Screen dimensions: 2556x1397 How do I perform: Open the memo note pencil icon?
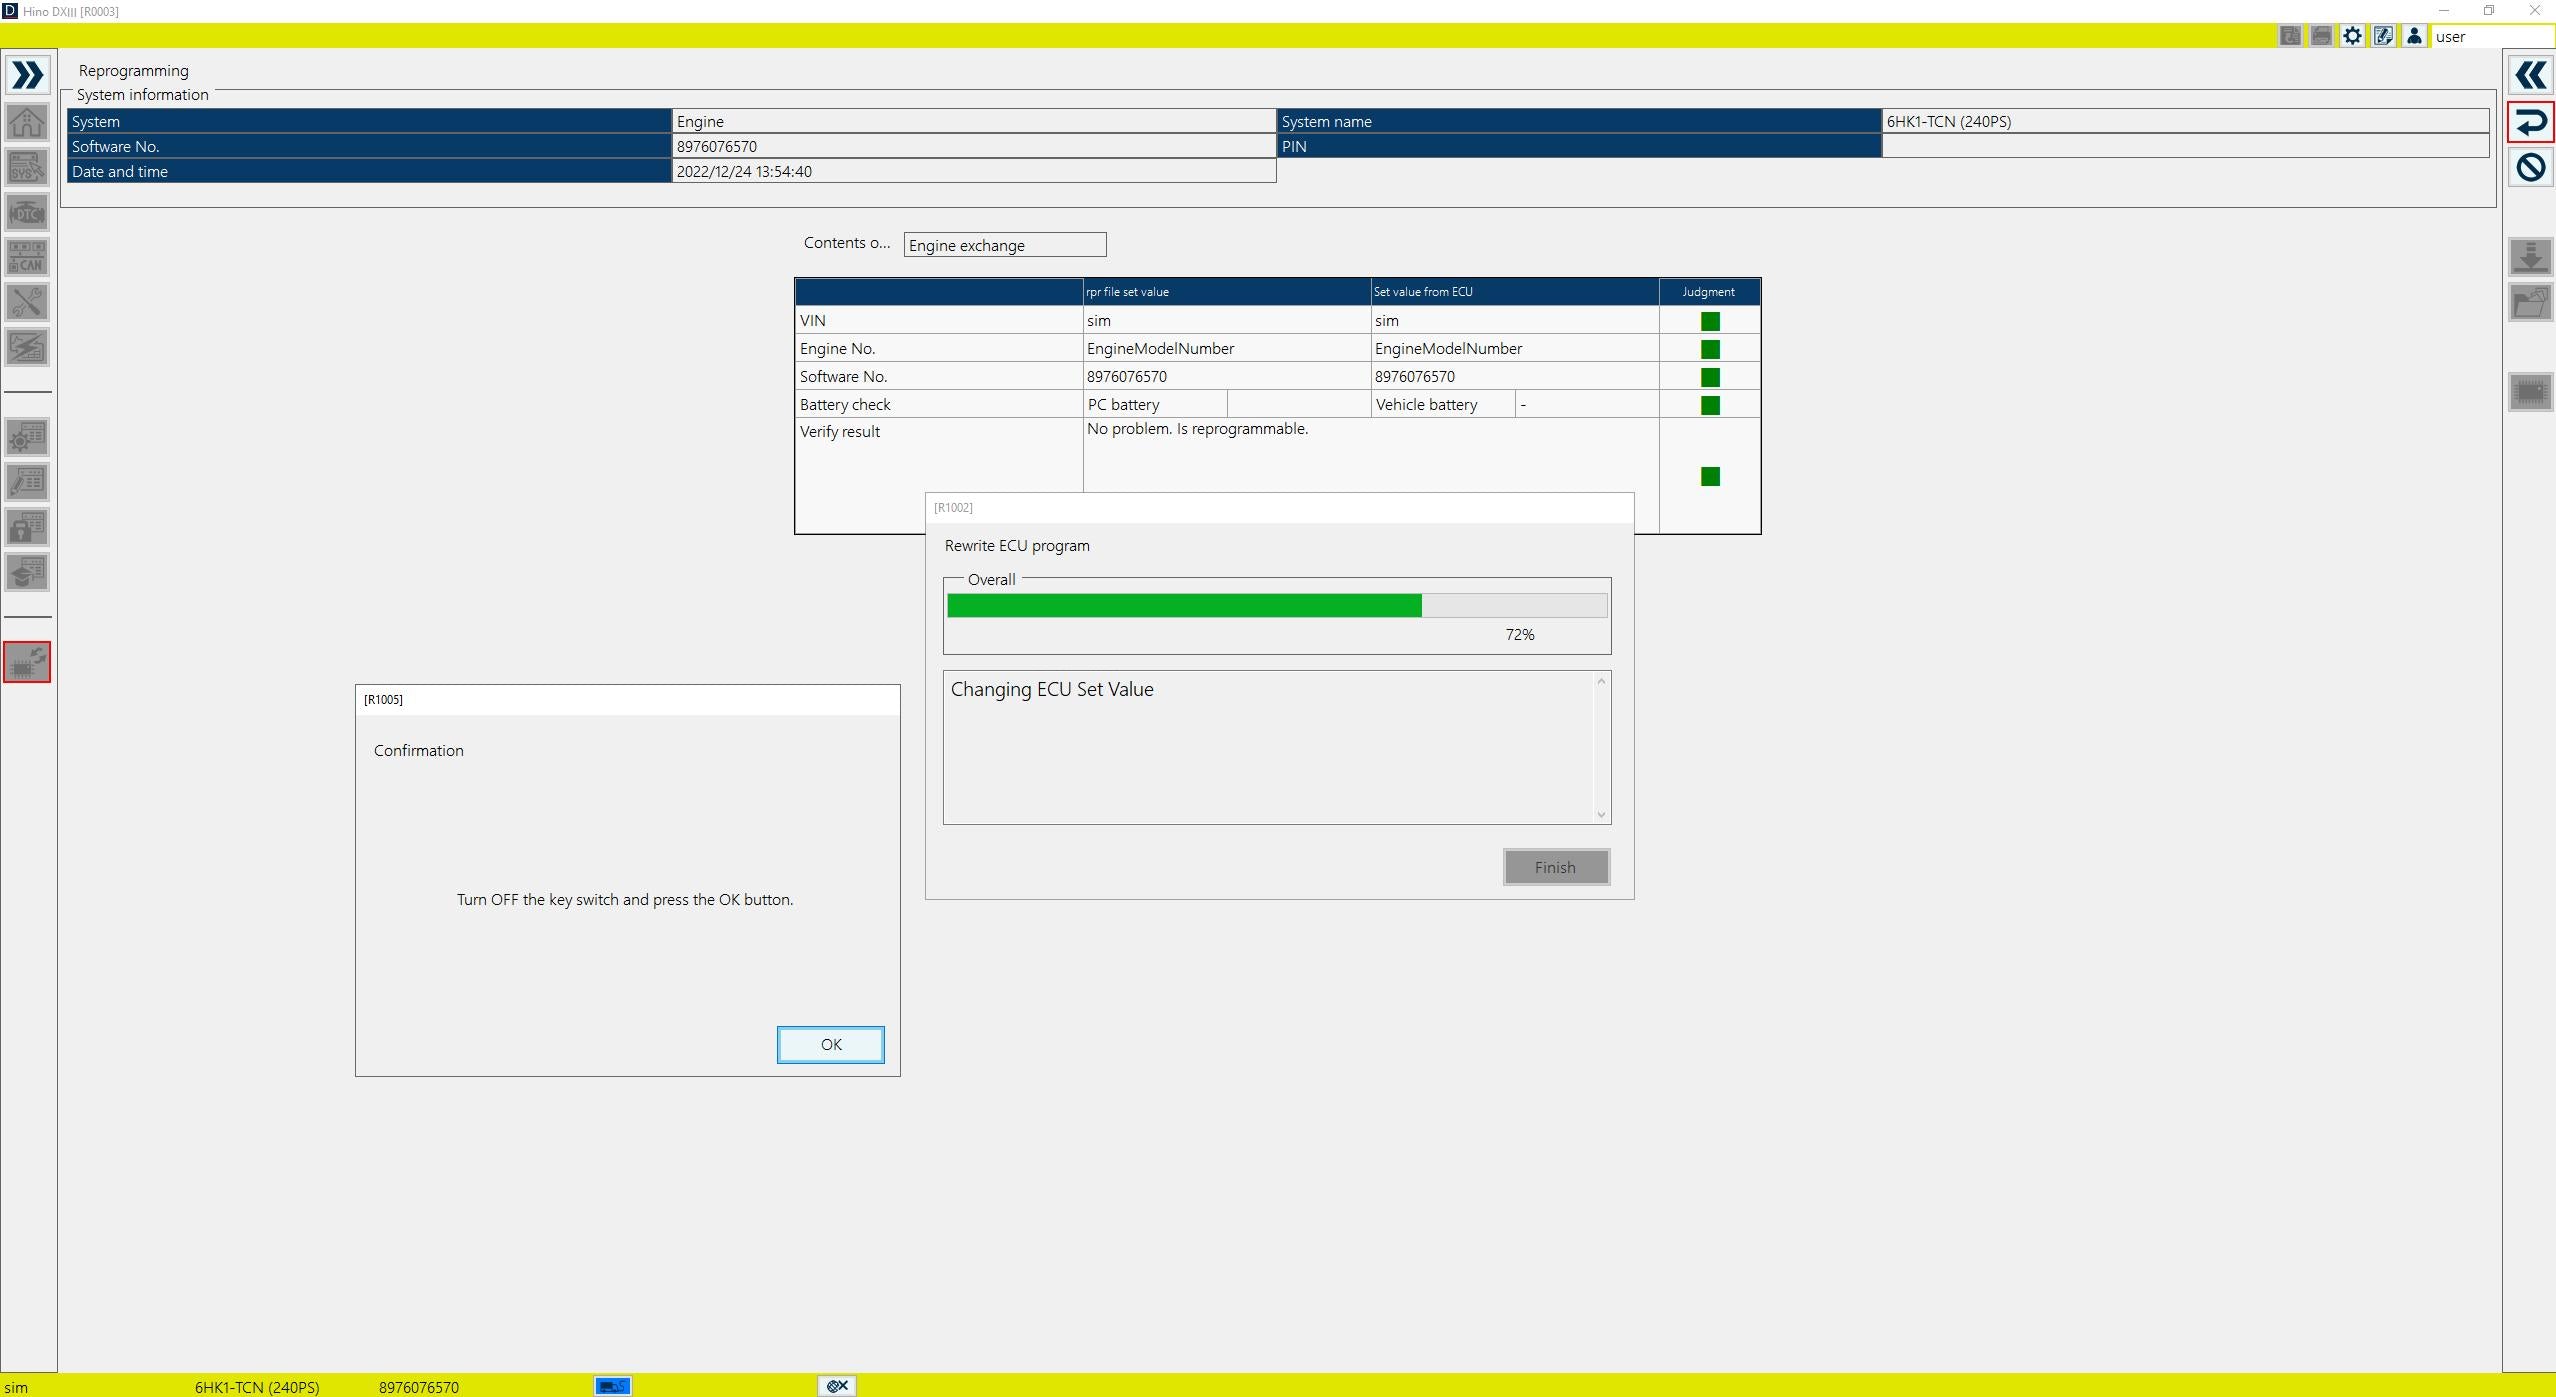2383,36
